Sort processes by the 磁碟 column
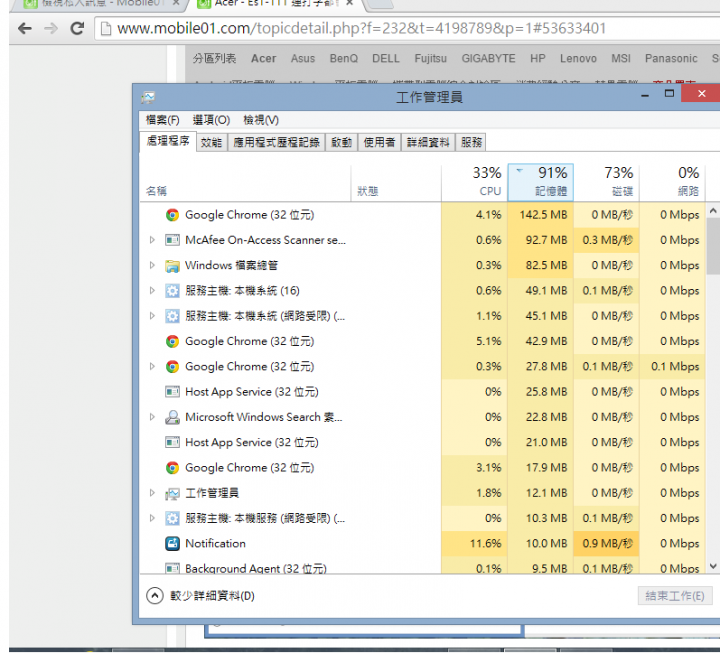The height and width of the screenshot is (653, 720). tap(607, 182)
